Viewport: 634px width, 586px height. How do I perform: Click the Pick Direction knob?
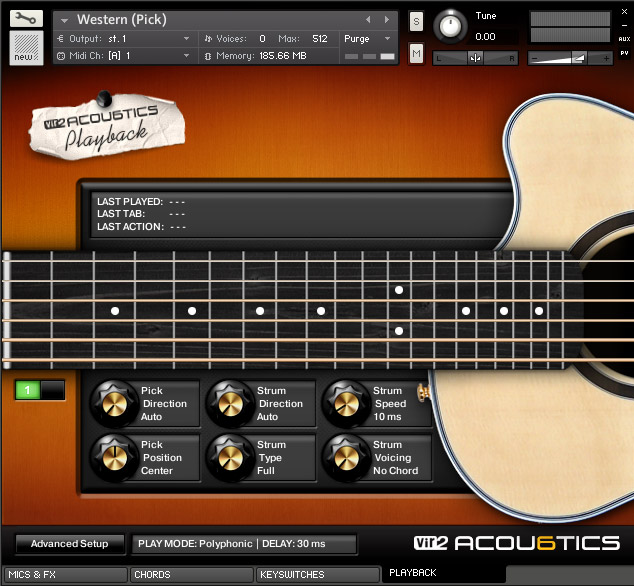(x=114, y=404)
